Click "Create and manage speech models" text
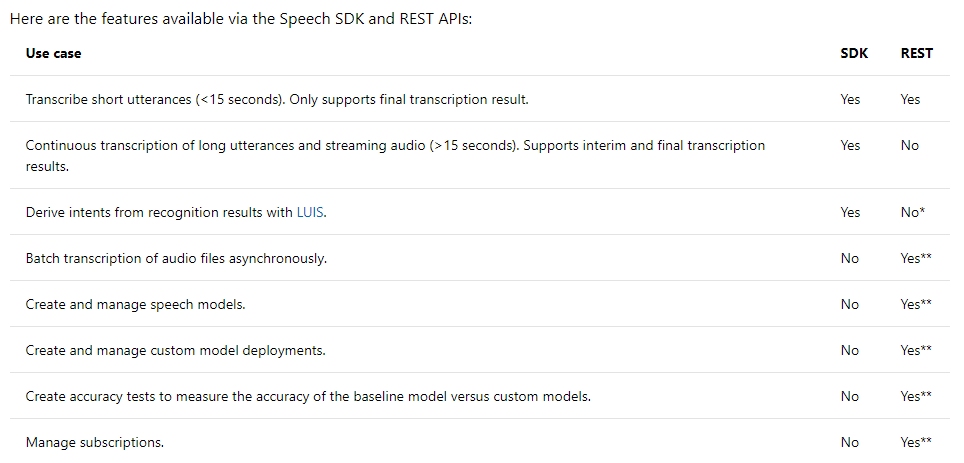The width and height of the screenshot is (964, 463). (x=135, y=304)
